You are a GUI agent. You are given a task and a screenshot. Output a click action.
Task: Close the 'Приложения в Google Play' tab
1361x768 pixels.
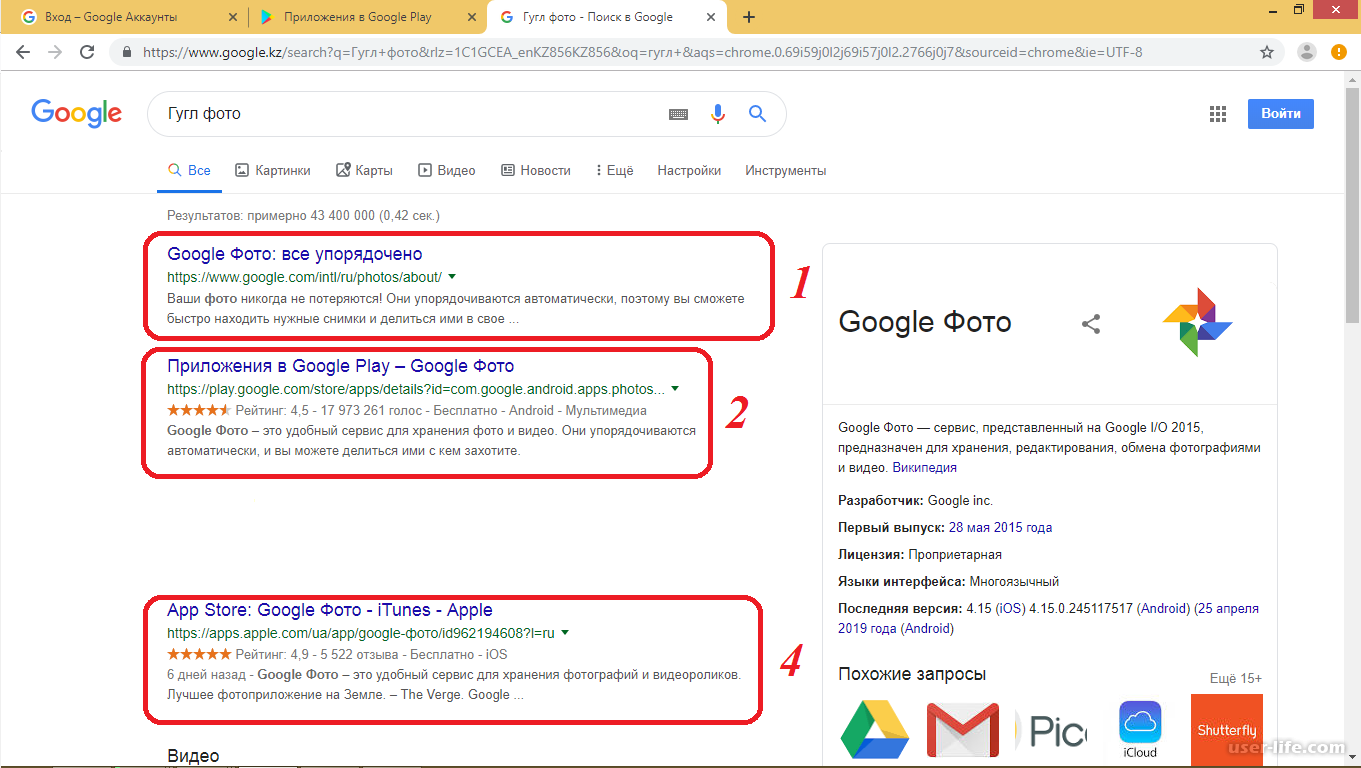473,17
